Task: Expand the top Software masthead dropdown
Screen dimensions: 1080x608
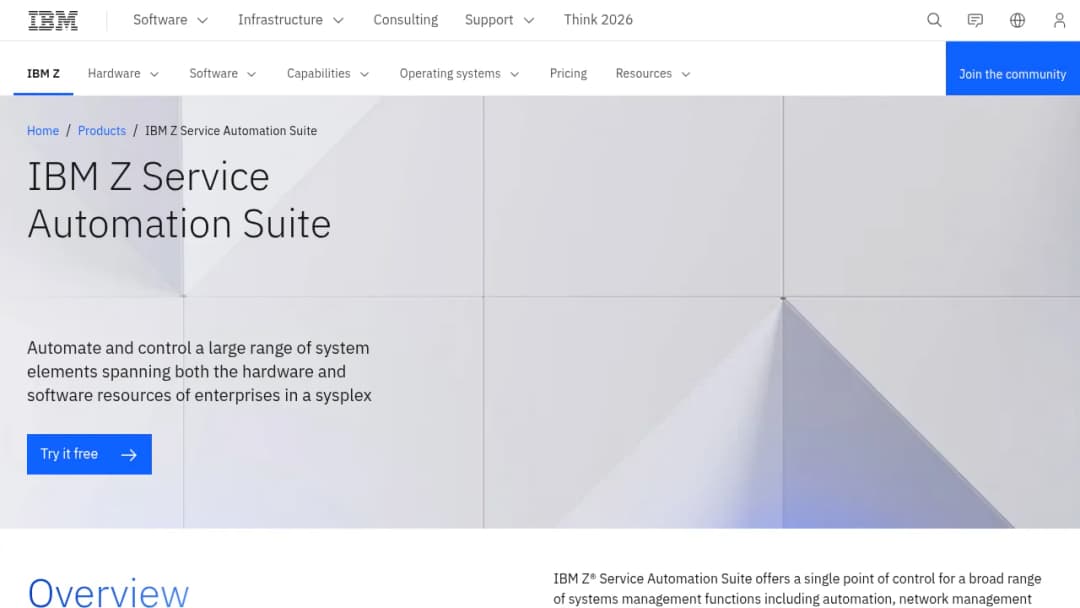Action: point(170,20)
